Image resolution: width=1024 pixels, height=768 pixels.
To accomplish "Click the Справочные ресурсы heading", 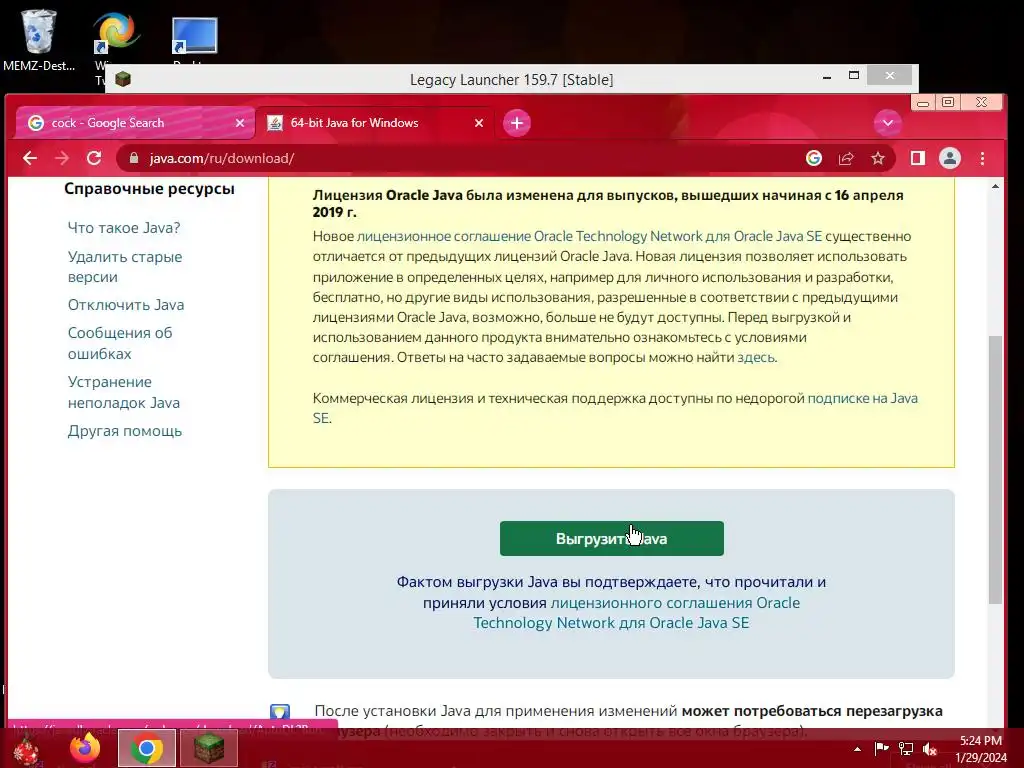I will (149, 189).
